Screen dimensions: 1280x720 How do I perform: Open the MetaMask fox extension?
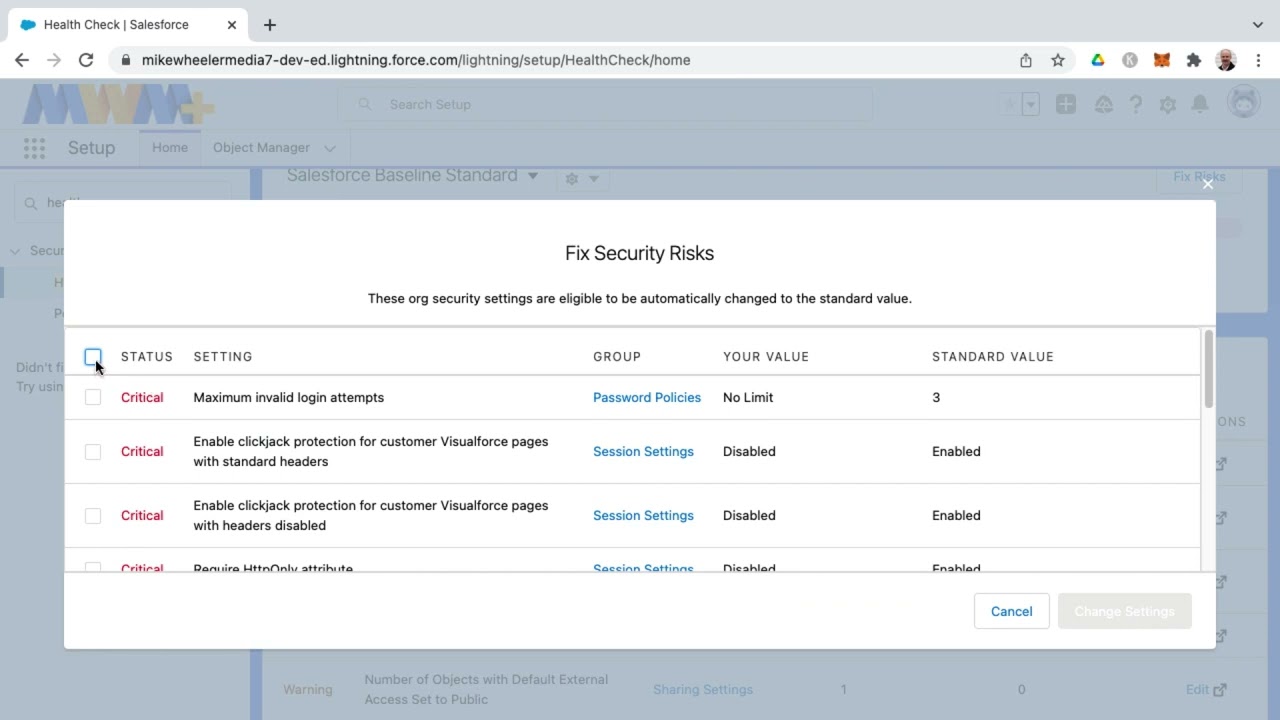1162,60
